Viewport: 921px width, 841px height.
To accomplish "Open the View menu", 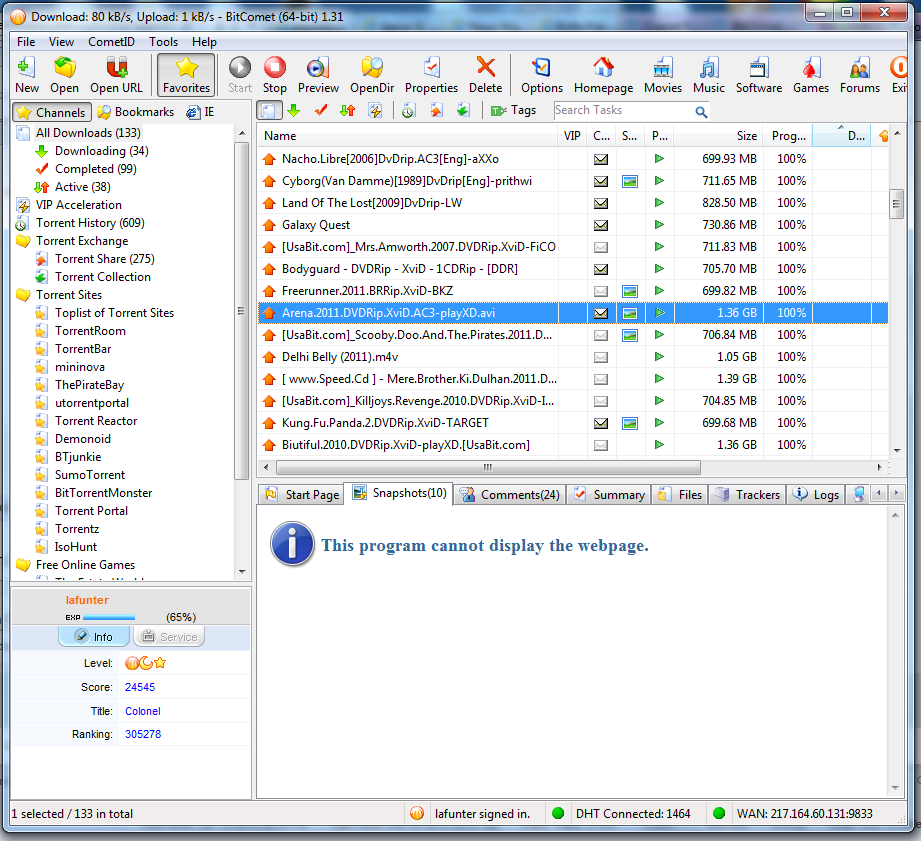I will pos(61,42).
